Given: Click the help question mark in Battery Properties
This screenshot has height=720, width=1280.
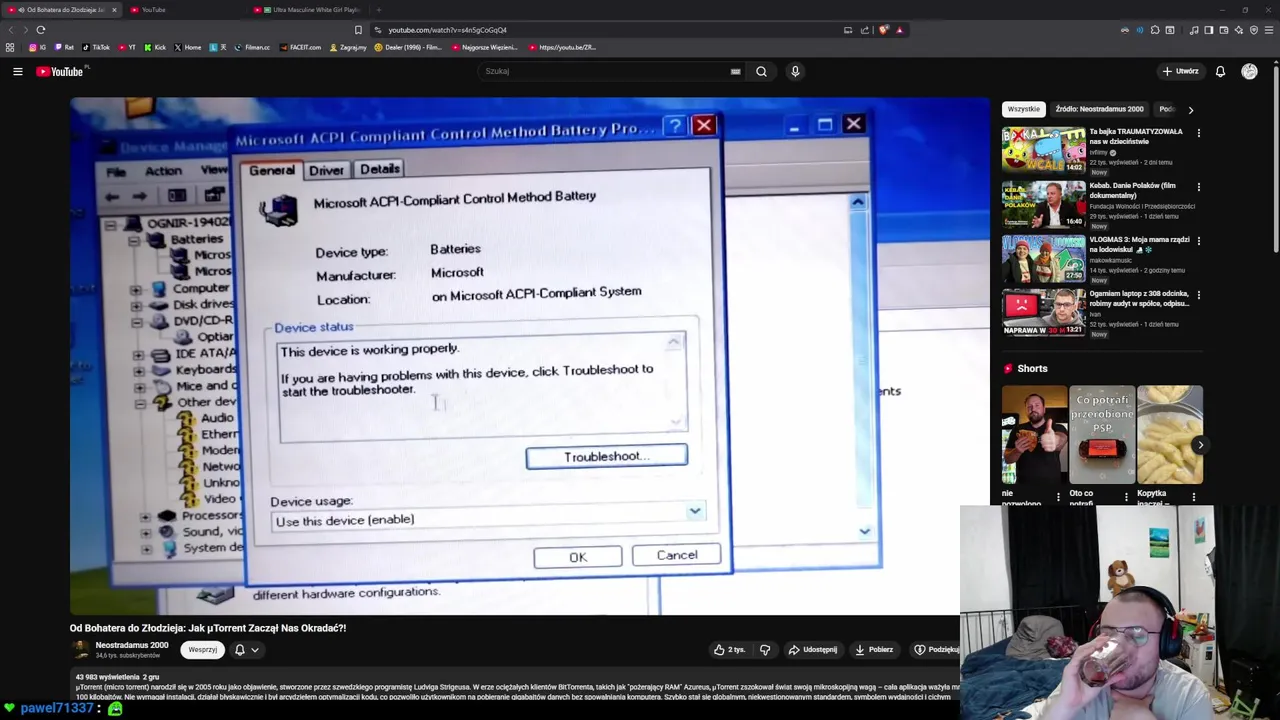Looking at the screenshot, I should tap(676, 125).
